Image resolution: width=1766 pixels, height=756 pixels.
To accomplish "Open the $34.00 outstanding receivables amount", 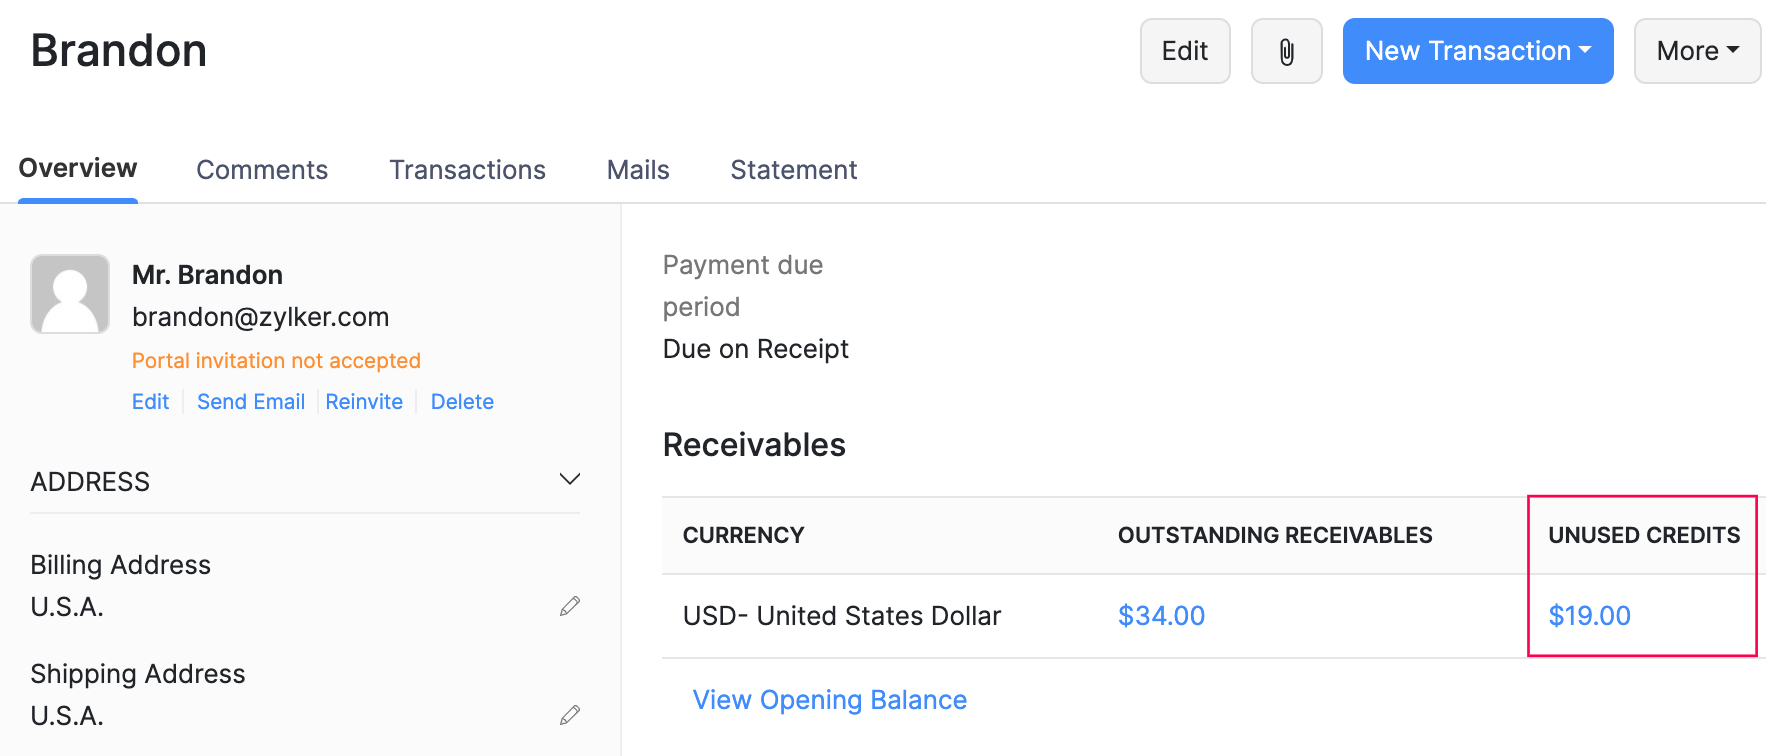I will coord(1161,616).
